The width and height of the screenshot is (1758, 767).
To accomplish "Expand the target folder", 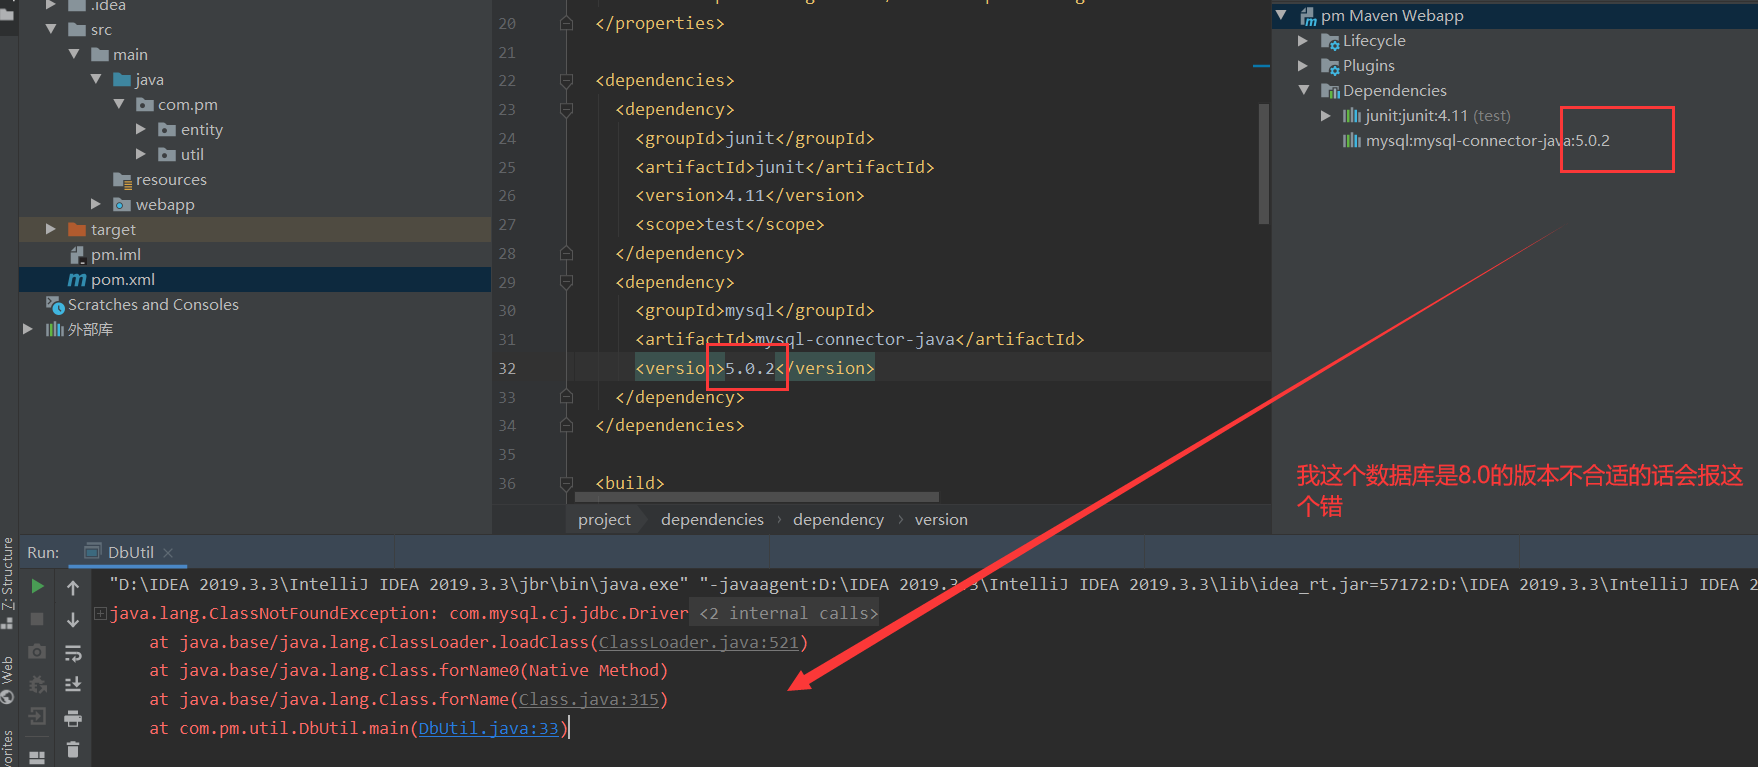I will (51, 229).
